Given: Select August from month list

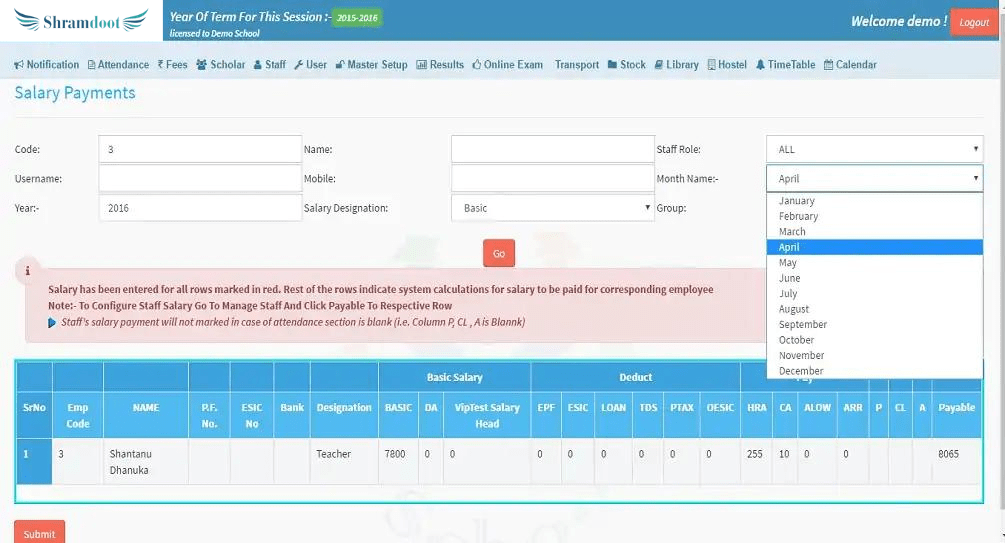Looking at the screenshot, I should (794, 309).
